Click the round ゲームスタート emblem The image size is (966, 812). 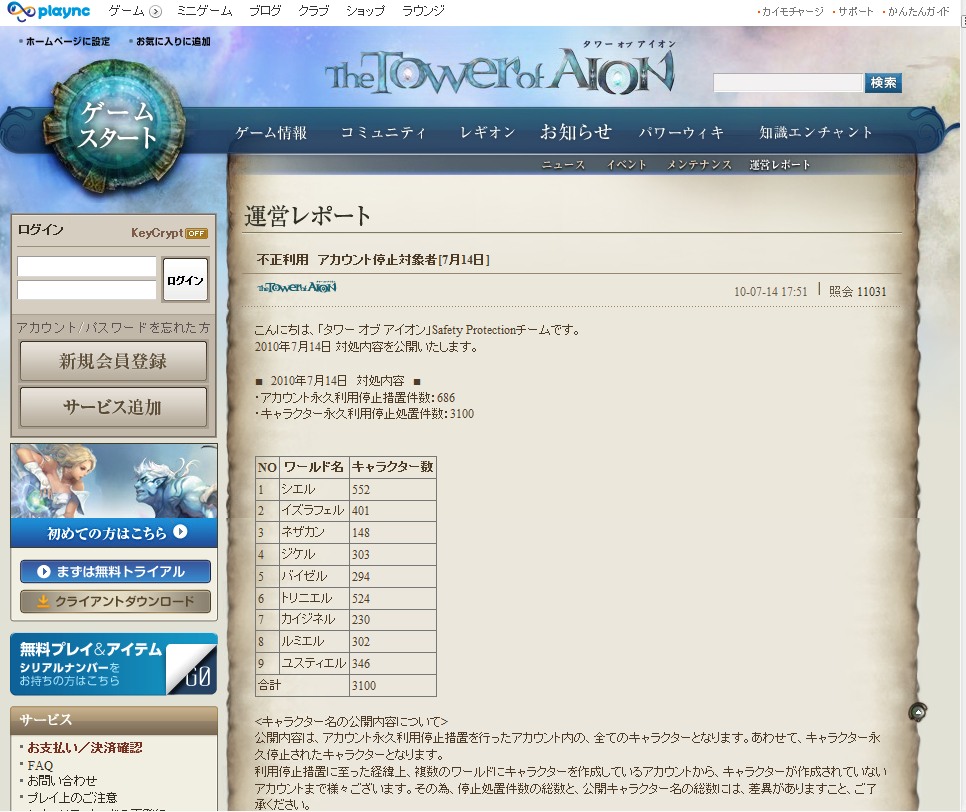click(115, 126)
